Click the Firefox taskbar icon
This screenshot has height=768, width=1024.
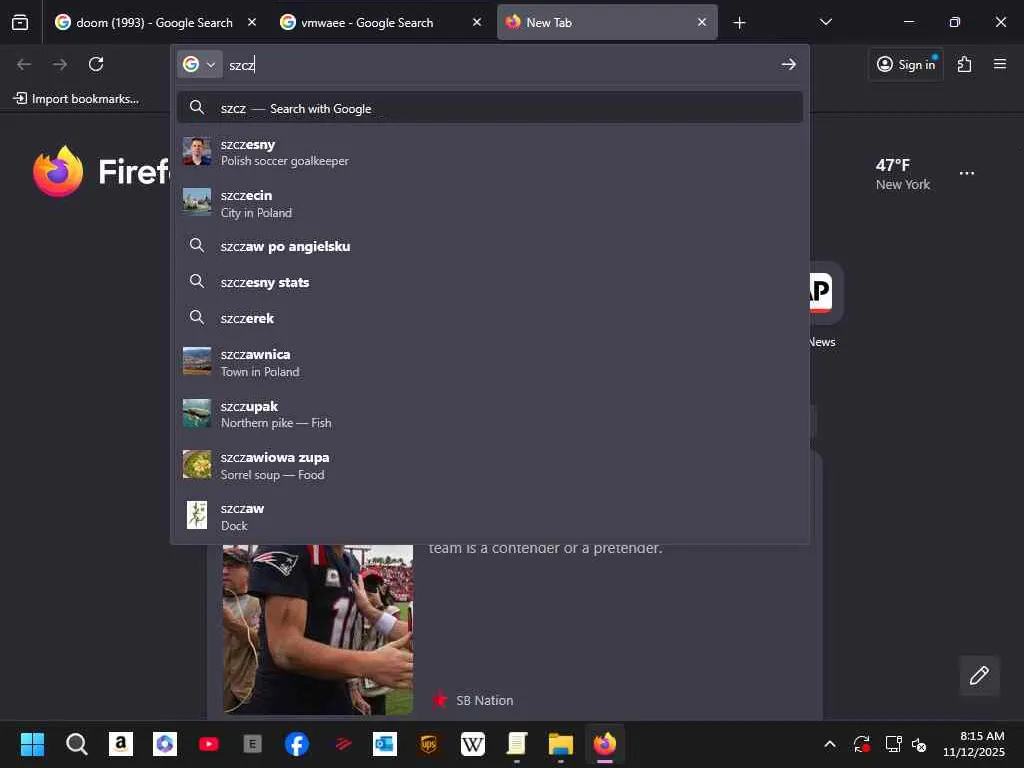(x=605, y=744)
